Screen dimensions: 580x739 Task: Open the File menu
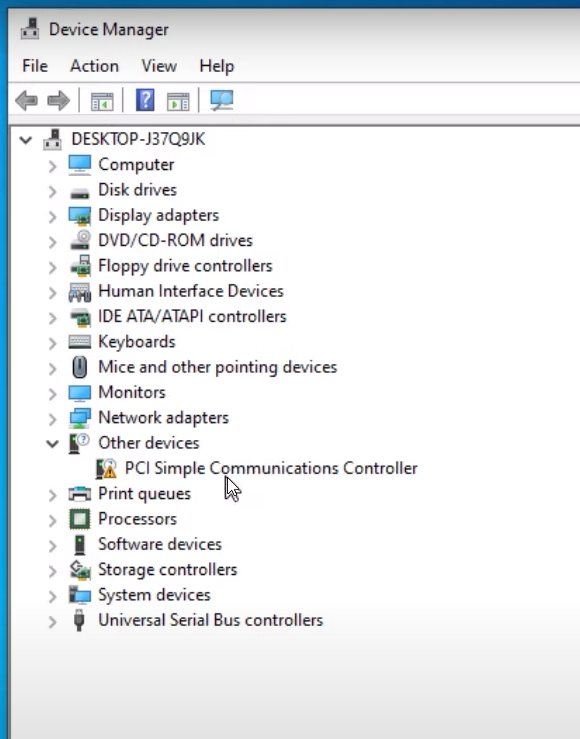35,66
